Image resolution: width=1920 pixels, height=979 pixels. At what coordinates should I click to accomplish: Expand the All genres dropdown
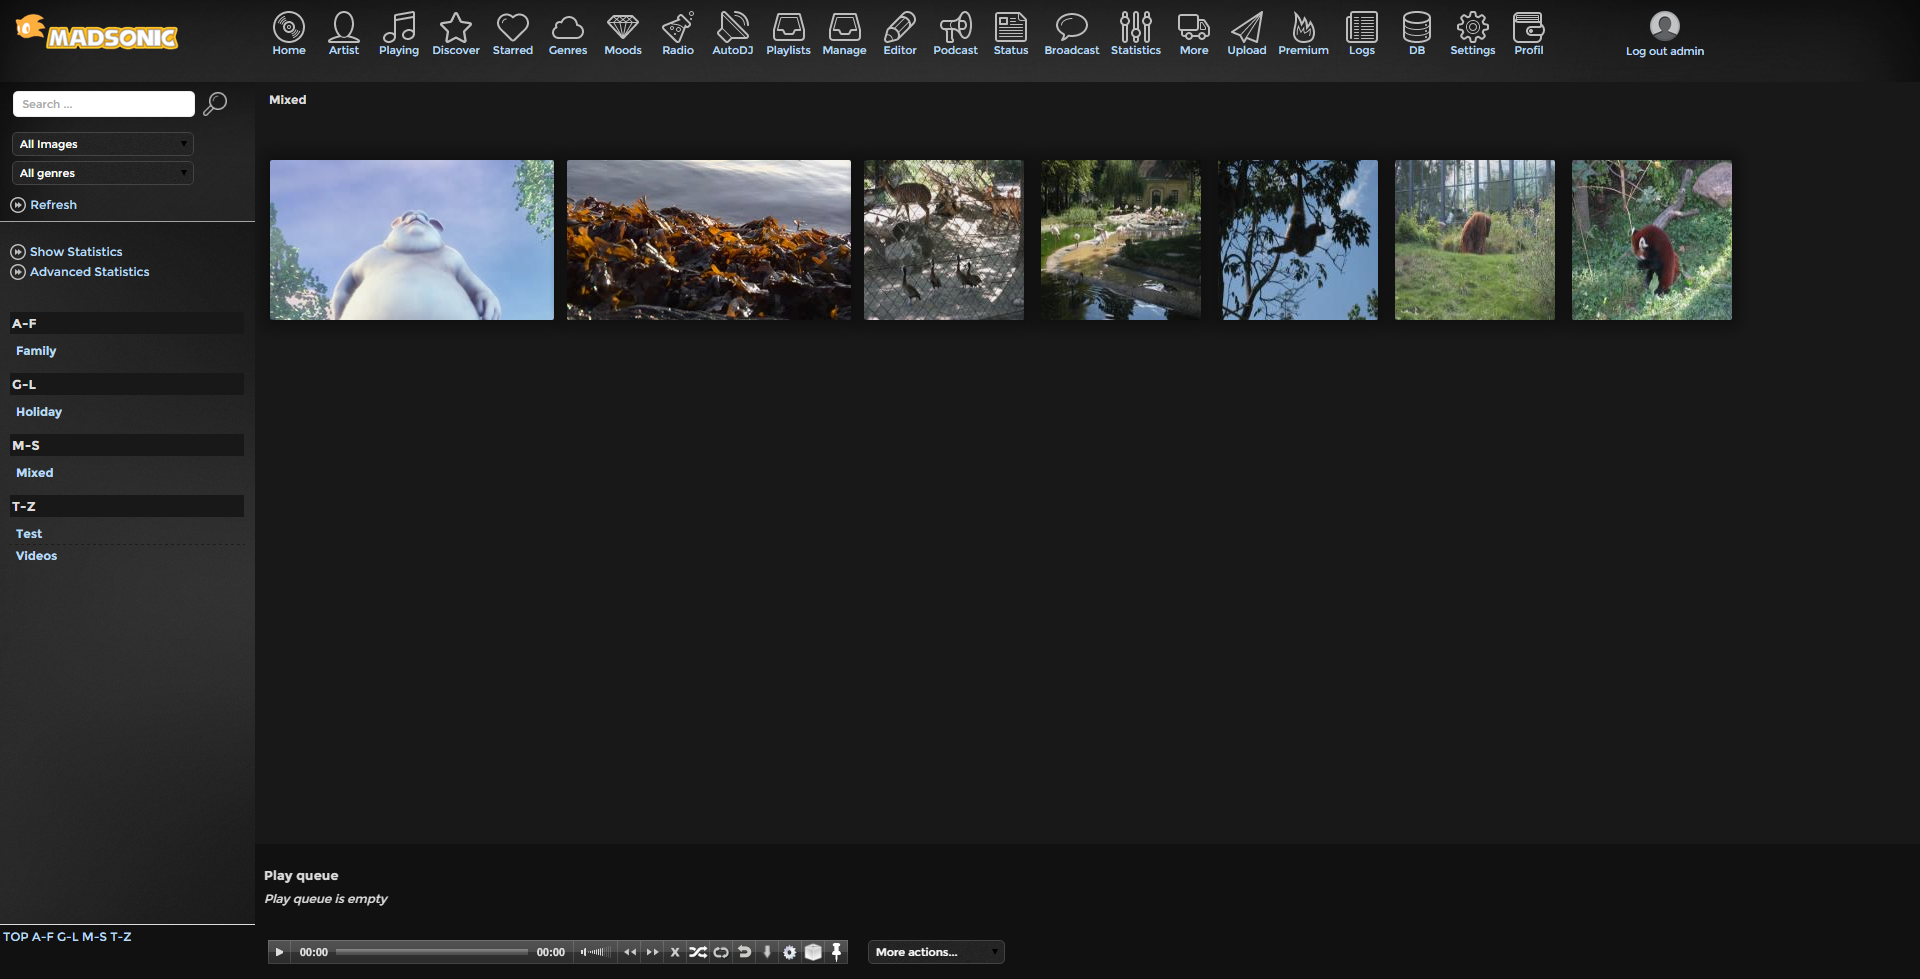pos(103,173)
